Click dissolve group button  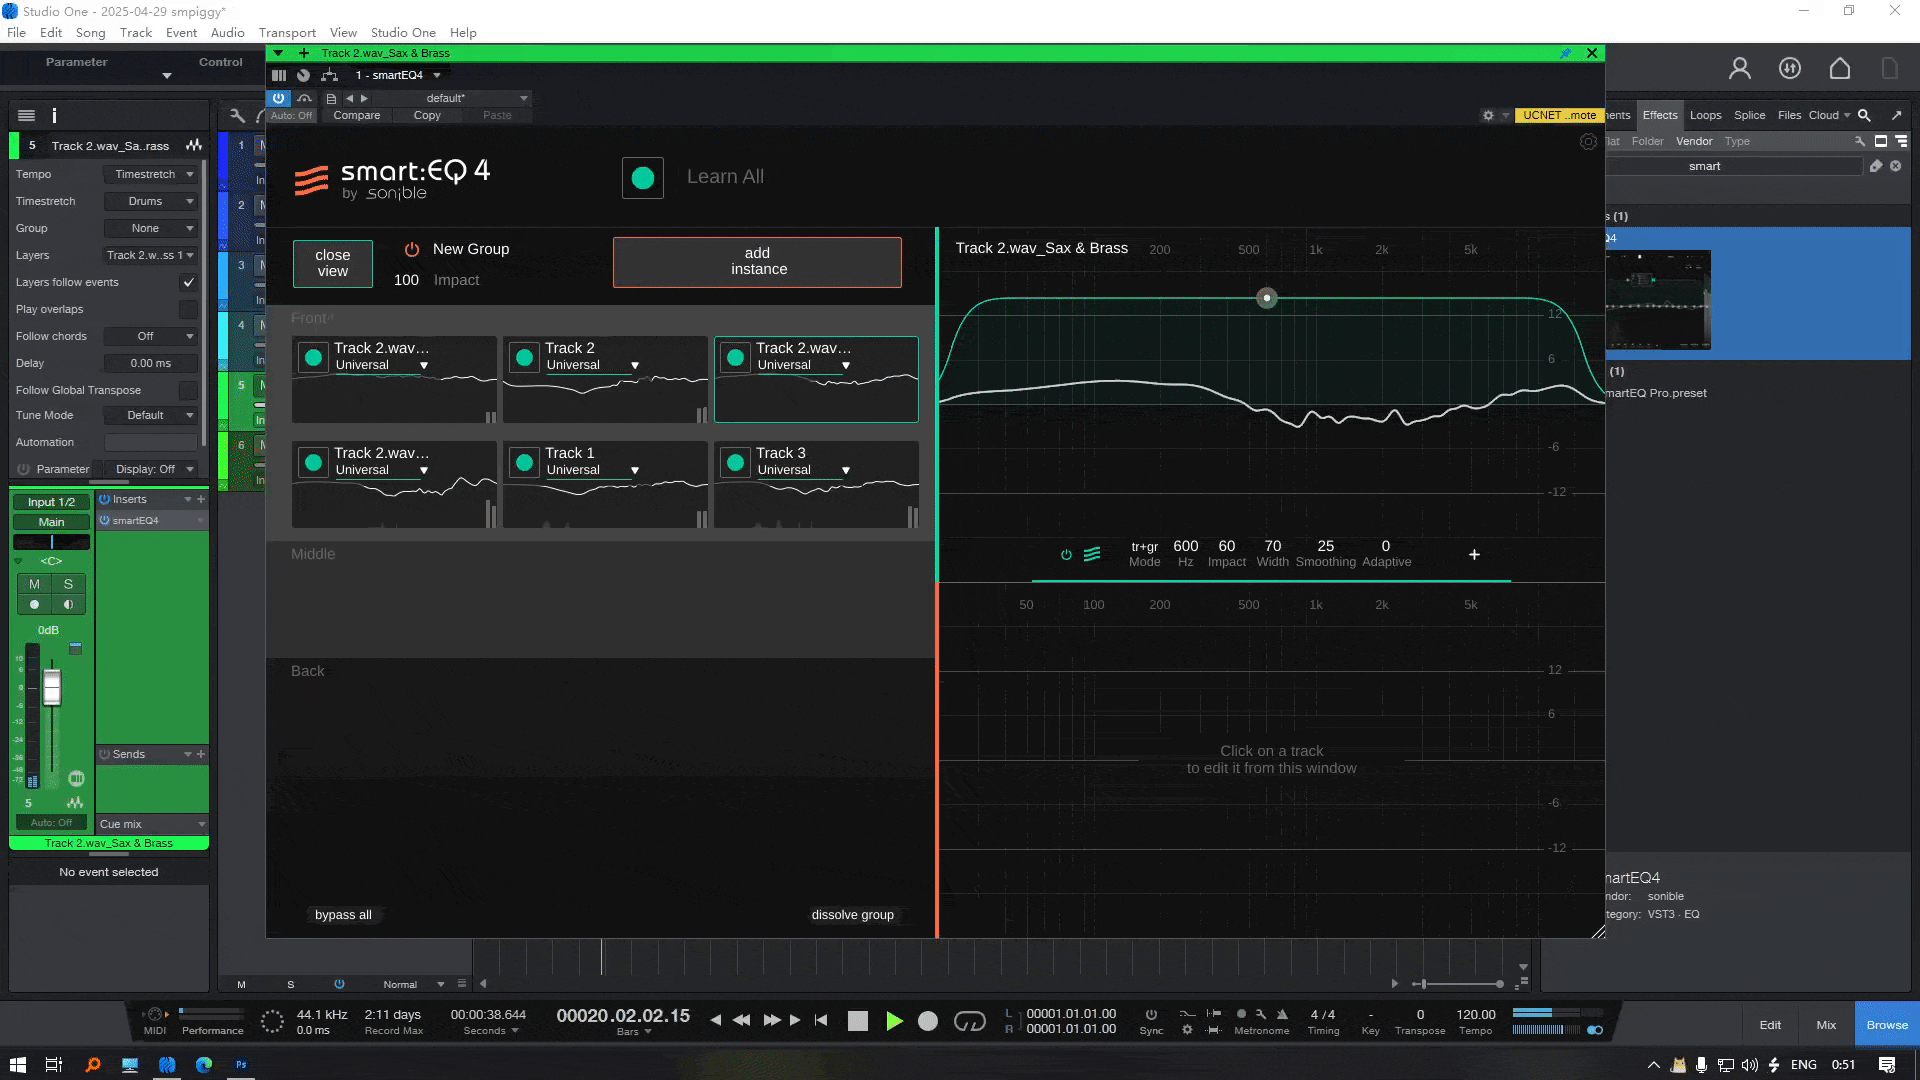coord(853,915)
